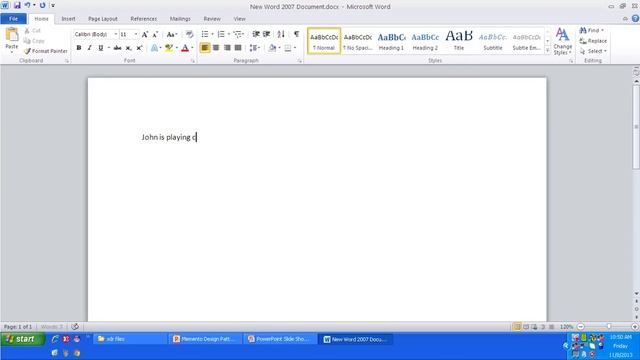Apply the No Spacing style
The width and height of the screenshot is (640, 360).
pyautogui.click(x=358, y=41)
